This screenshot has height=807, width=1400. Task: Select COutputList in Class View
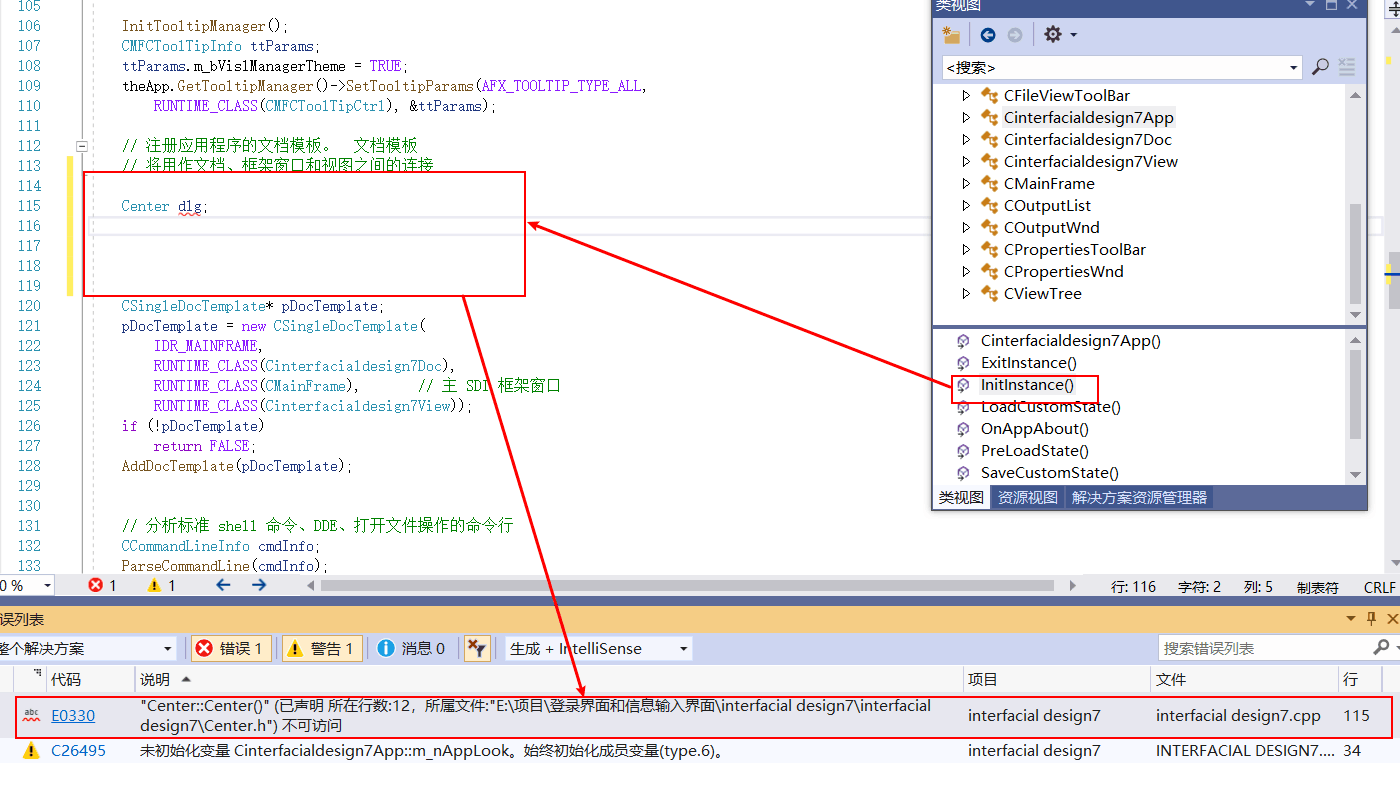1047,206
